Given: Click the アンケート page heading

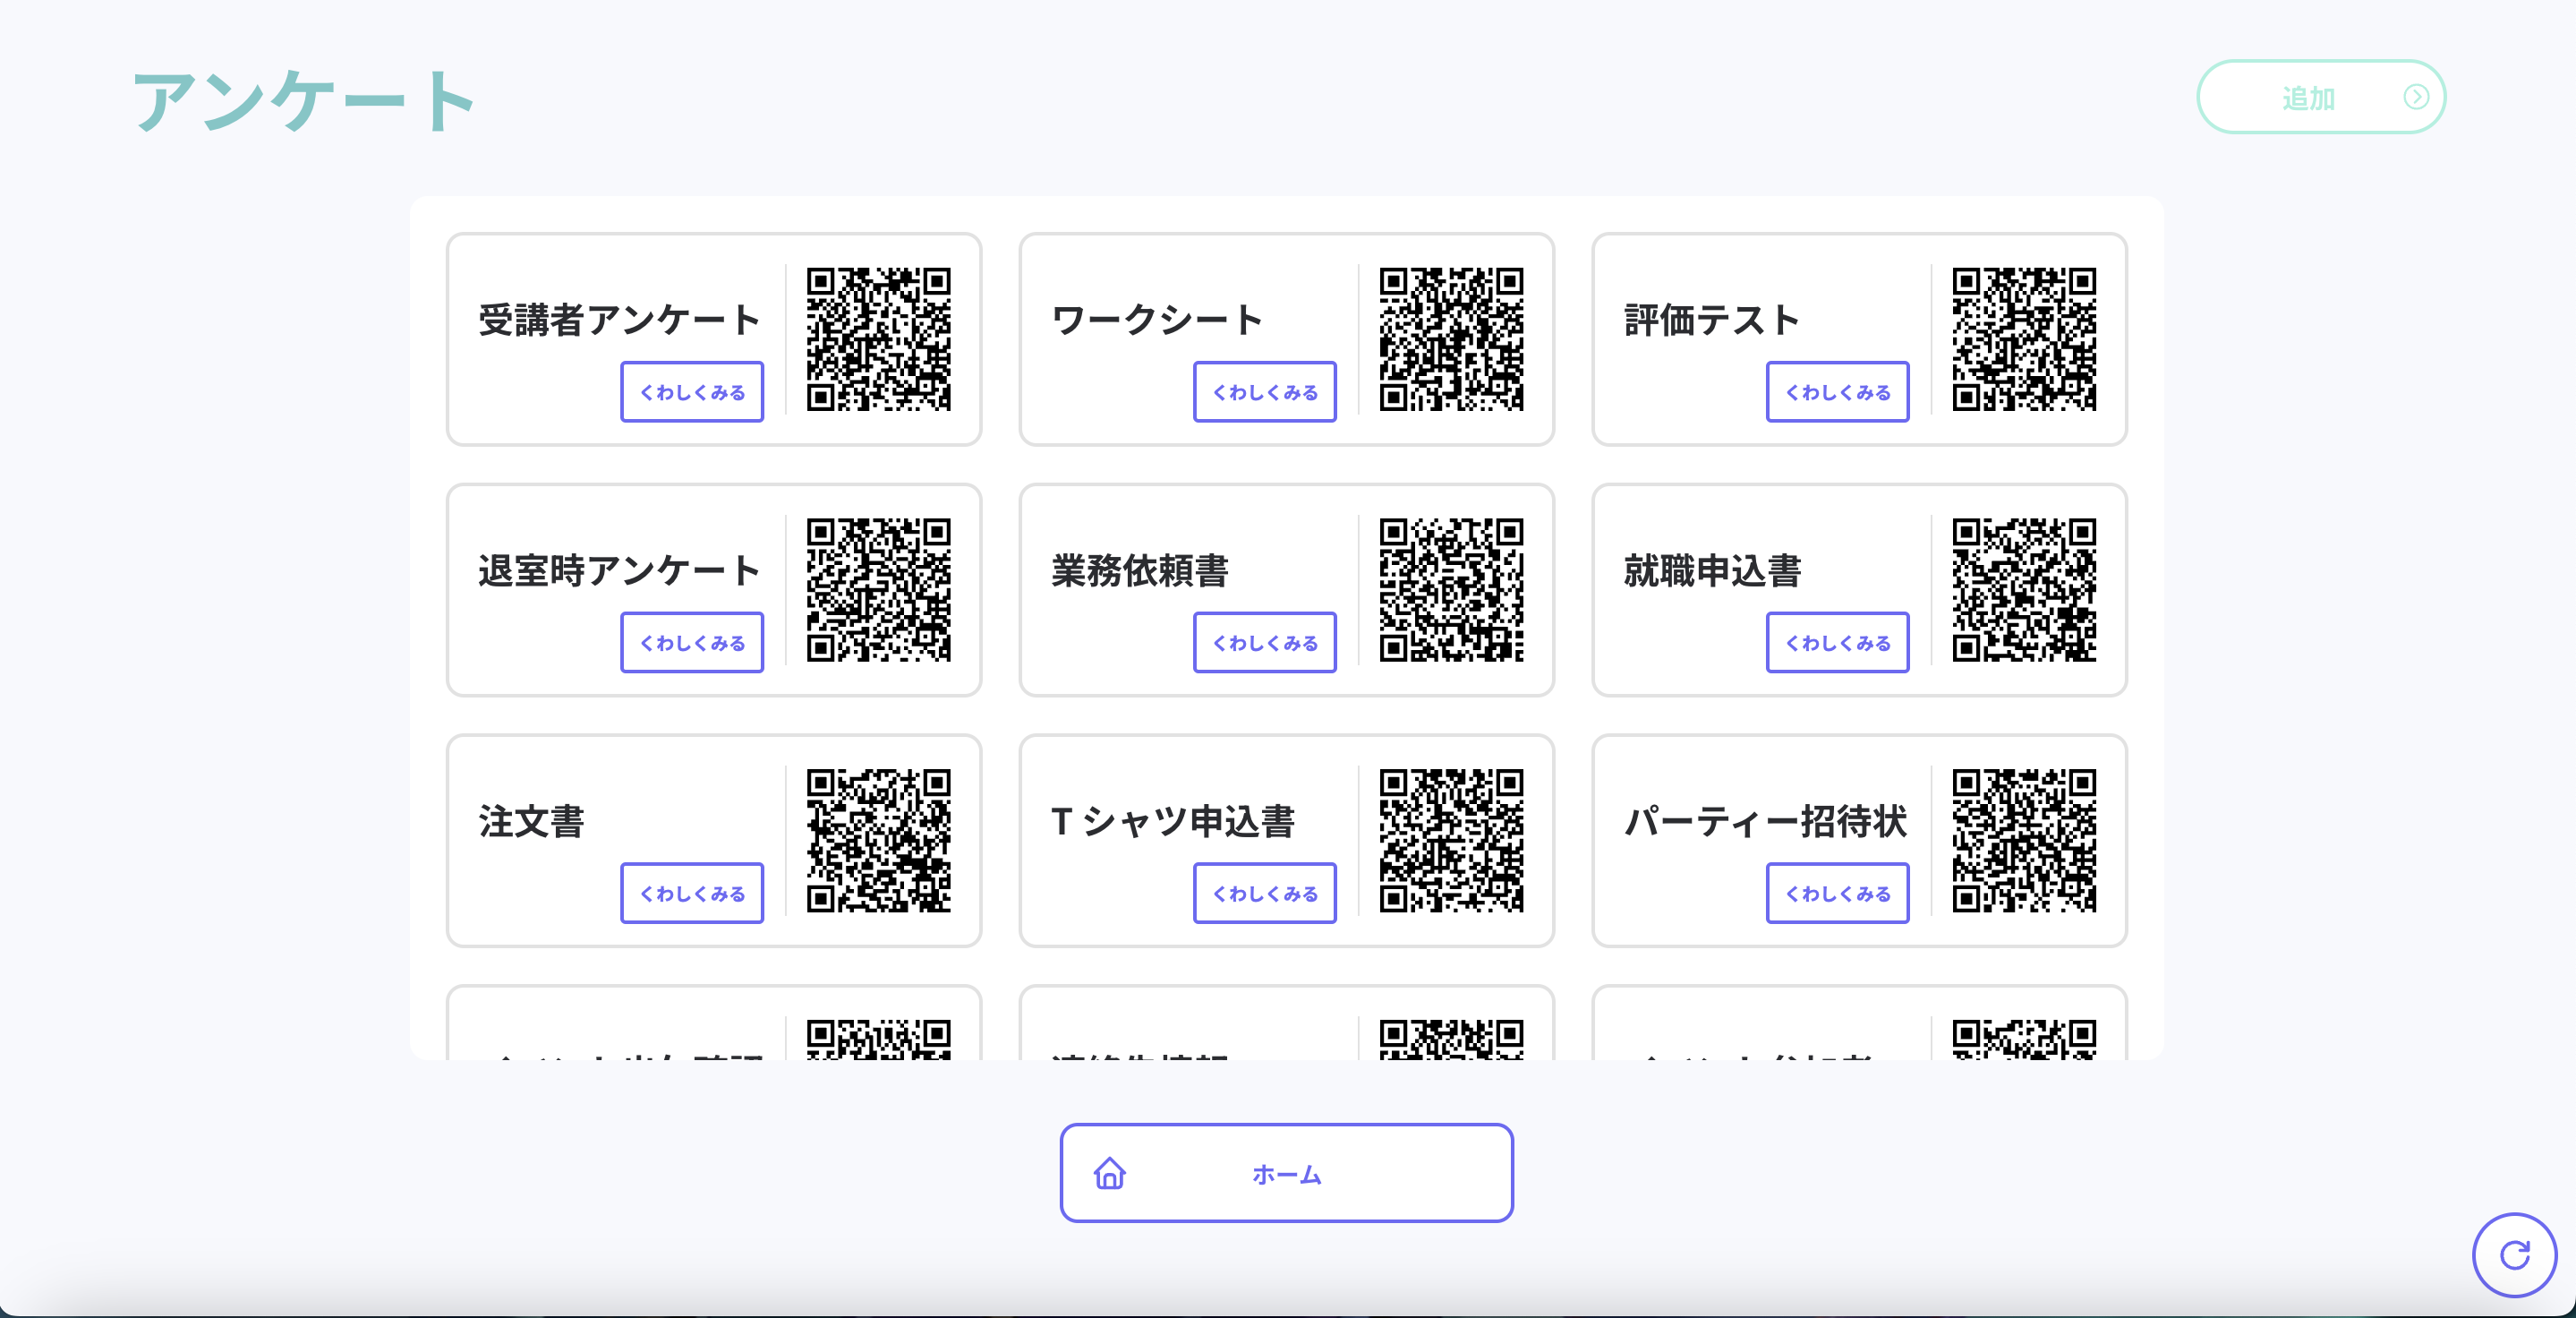Looking at the screenshot, I should point(305,101).
